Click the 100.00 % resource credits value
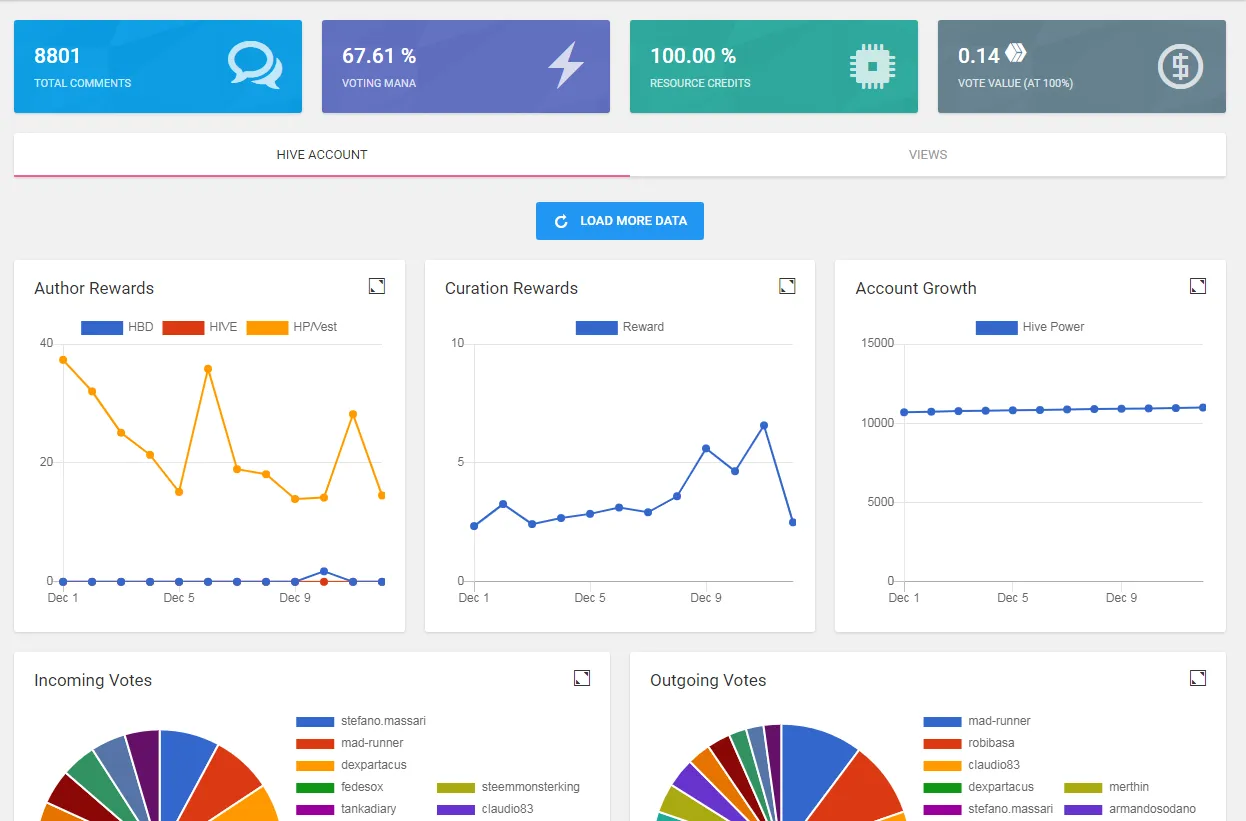The image size is (1246, 821). click(693, 56)
